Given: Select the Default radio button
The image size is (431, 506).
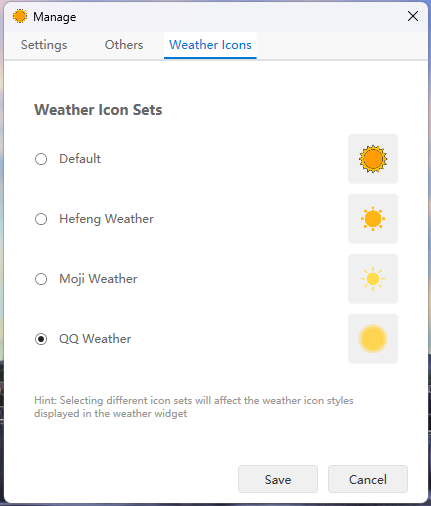Looking at the screenshot, I should (41, 159).
